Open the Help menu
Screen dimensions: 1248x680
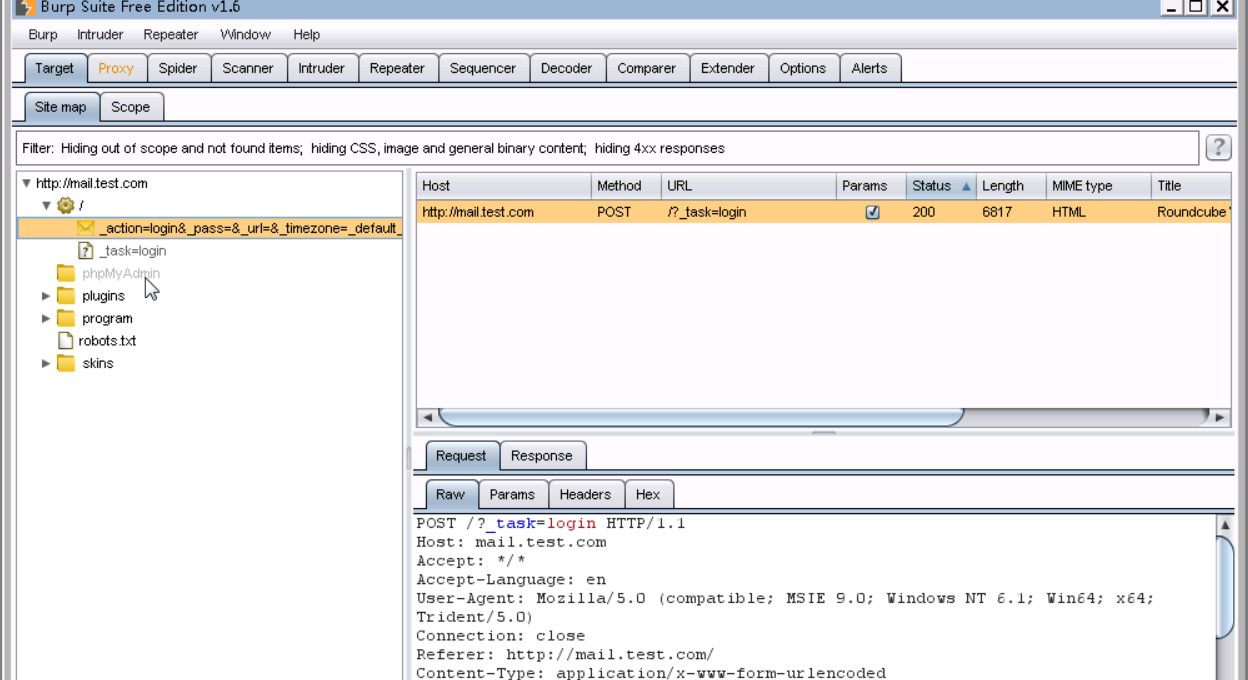click(306, 34)
